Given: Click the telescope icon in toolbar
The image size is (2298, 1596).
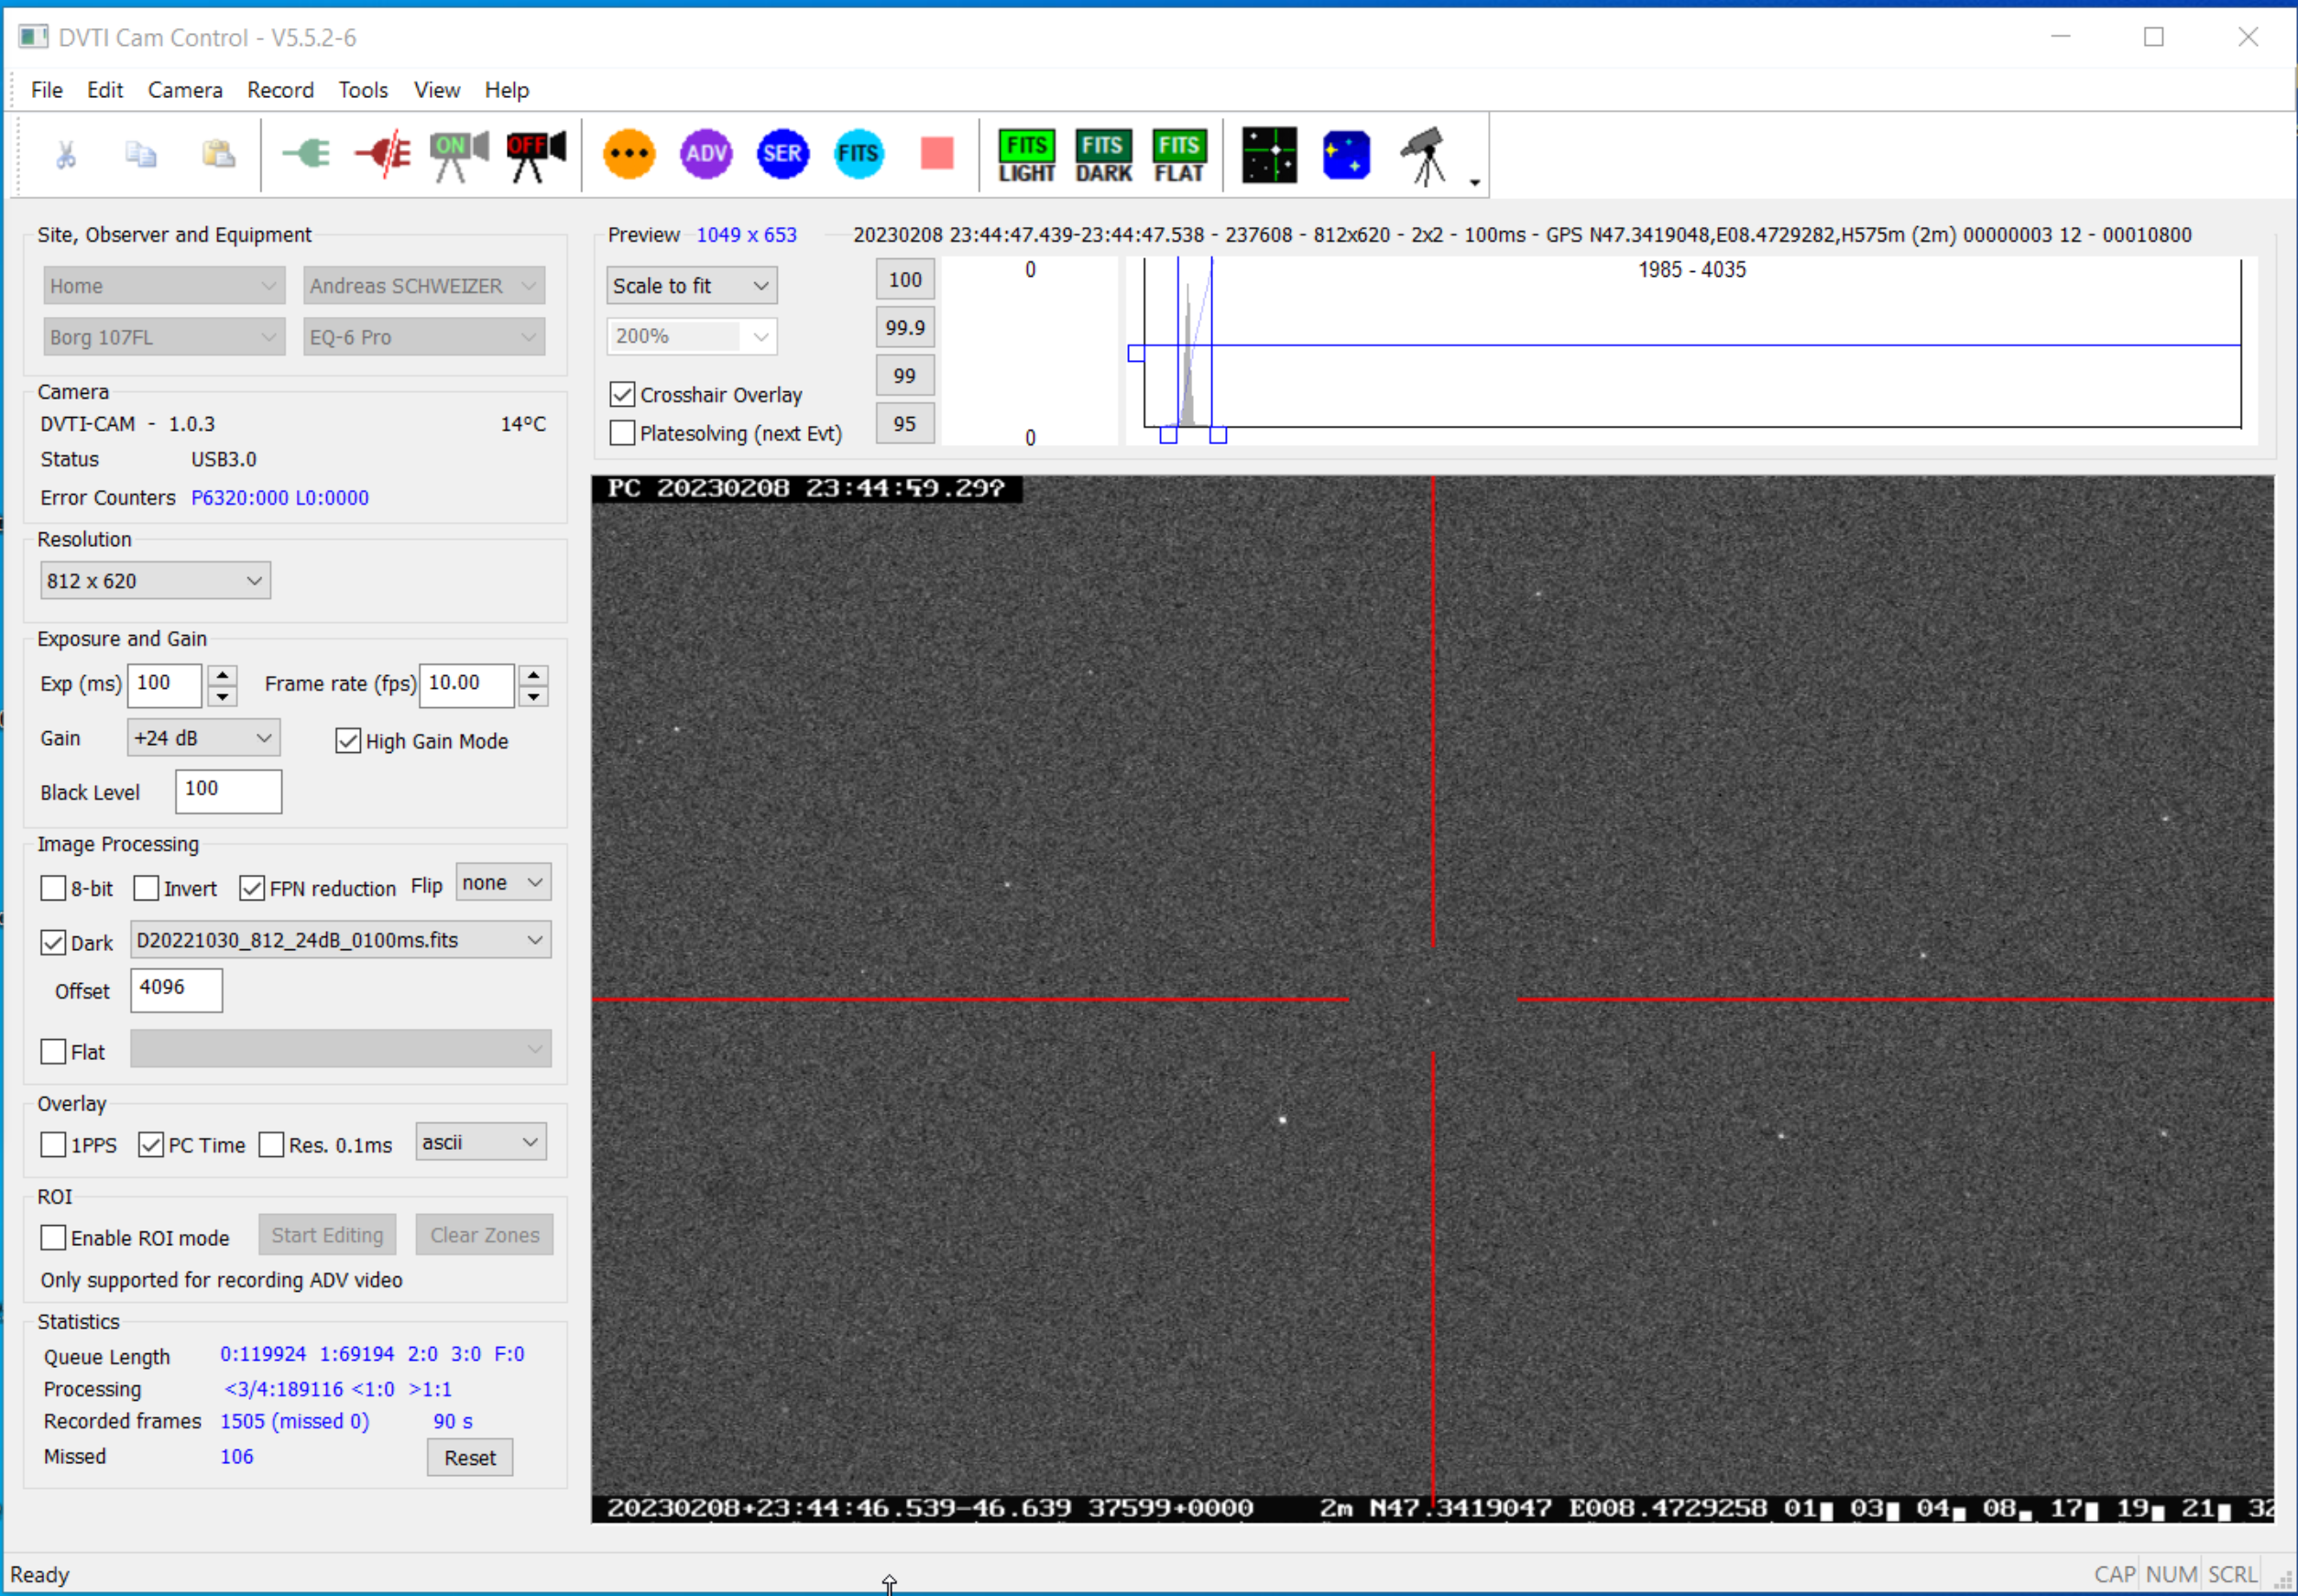Looking at the screenshot, I should pyautogui.click(x=1424, y=156).
